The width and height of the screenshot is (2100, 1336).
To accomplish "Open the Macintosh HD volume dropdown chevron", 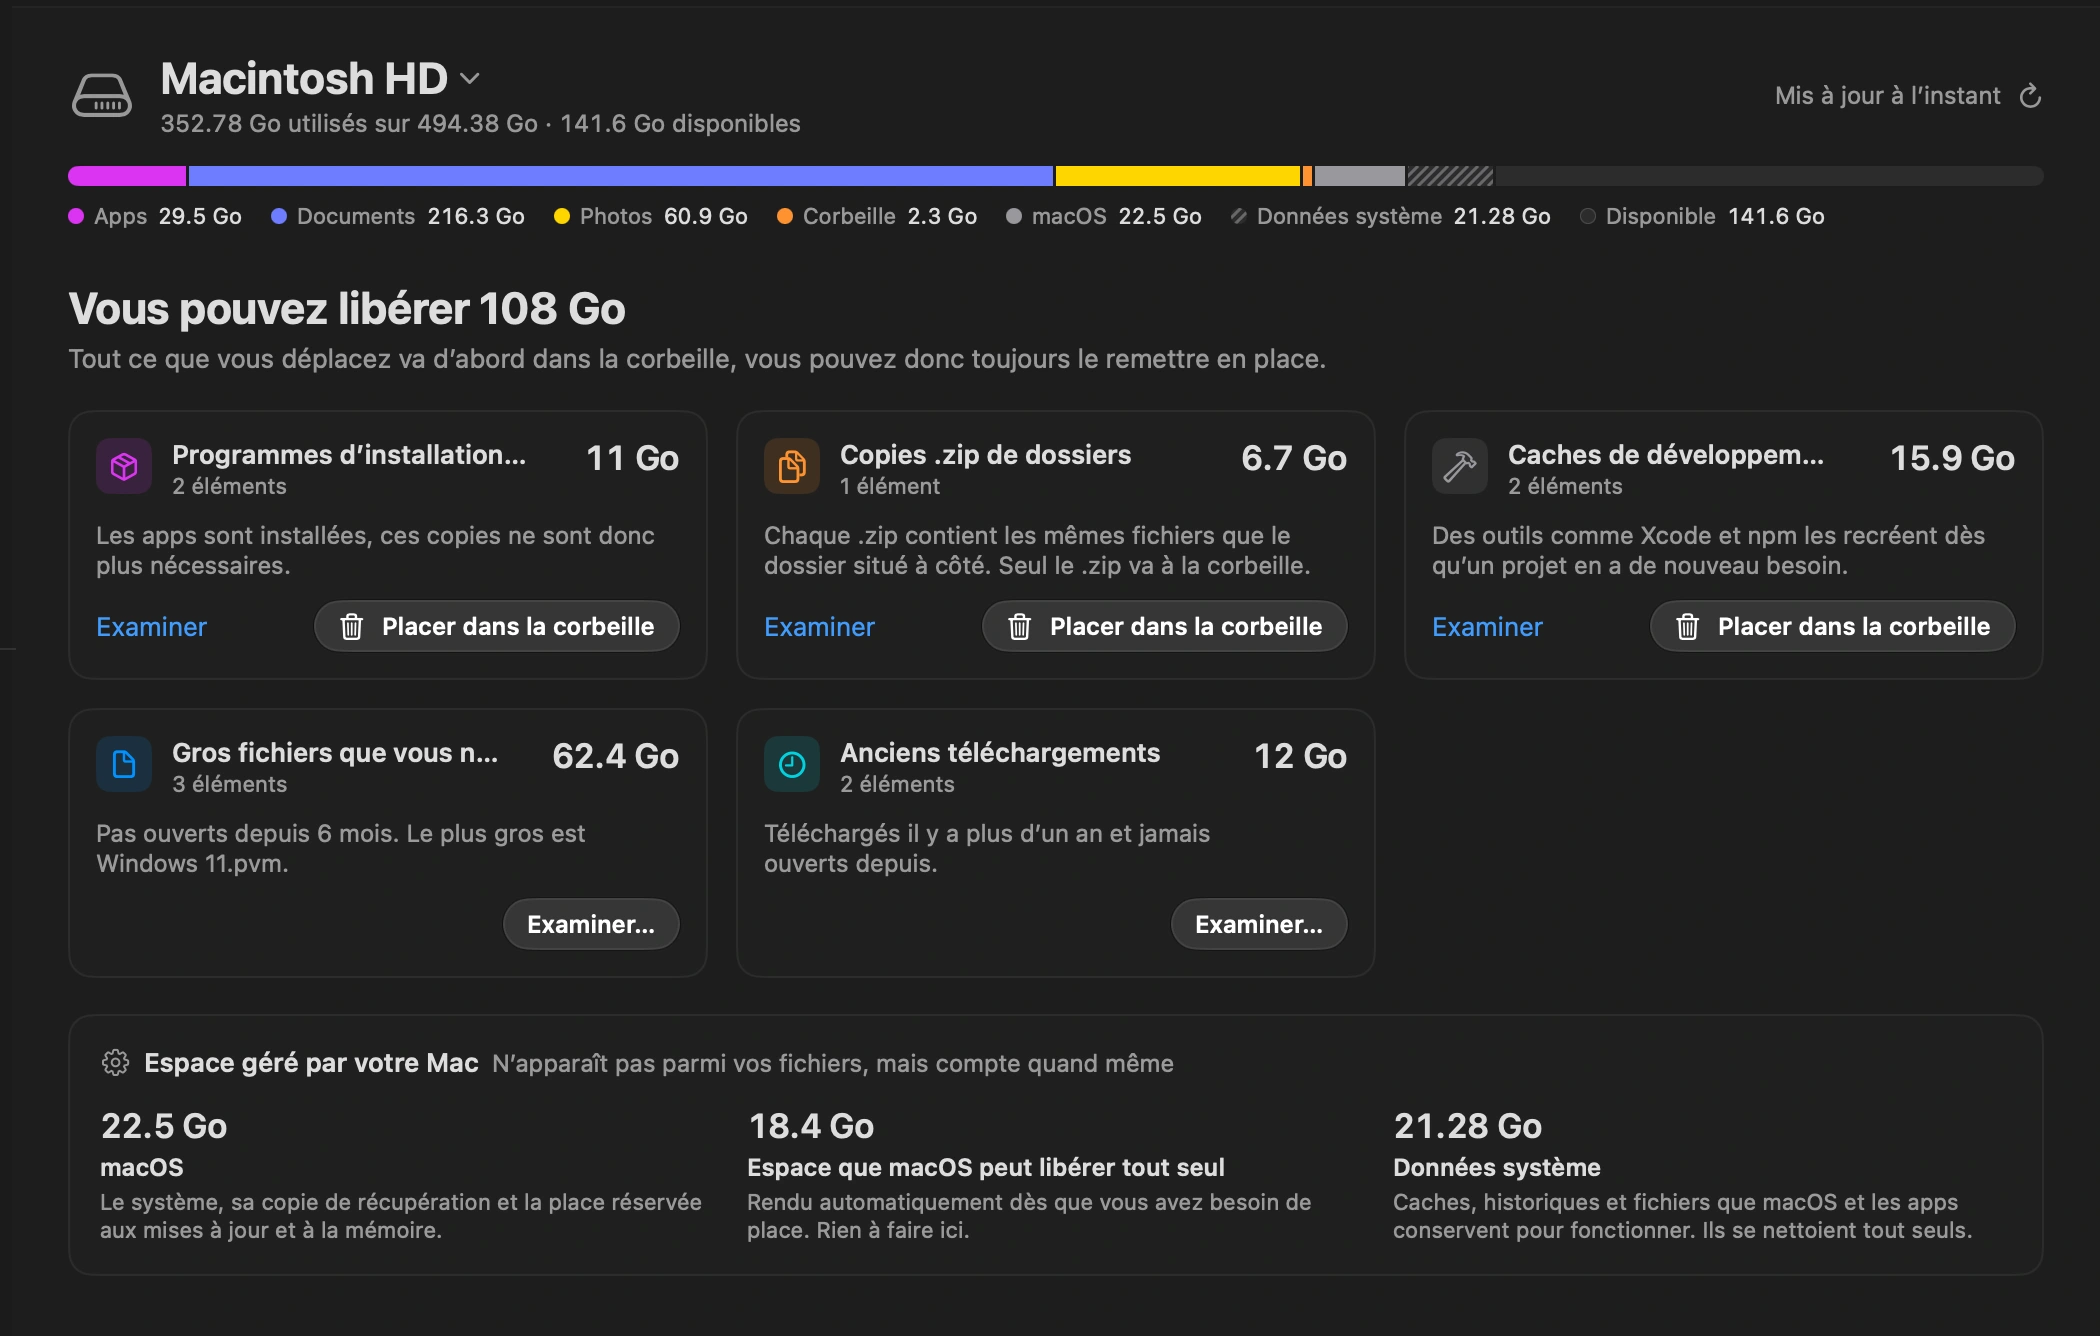I will [470, 78].
